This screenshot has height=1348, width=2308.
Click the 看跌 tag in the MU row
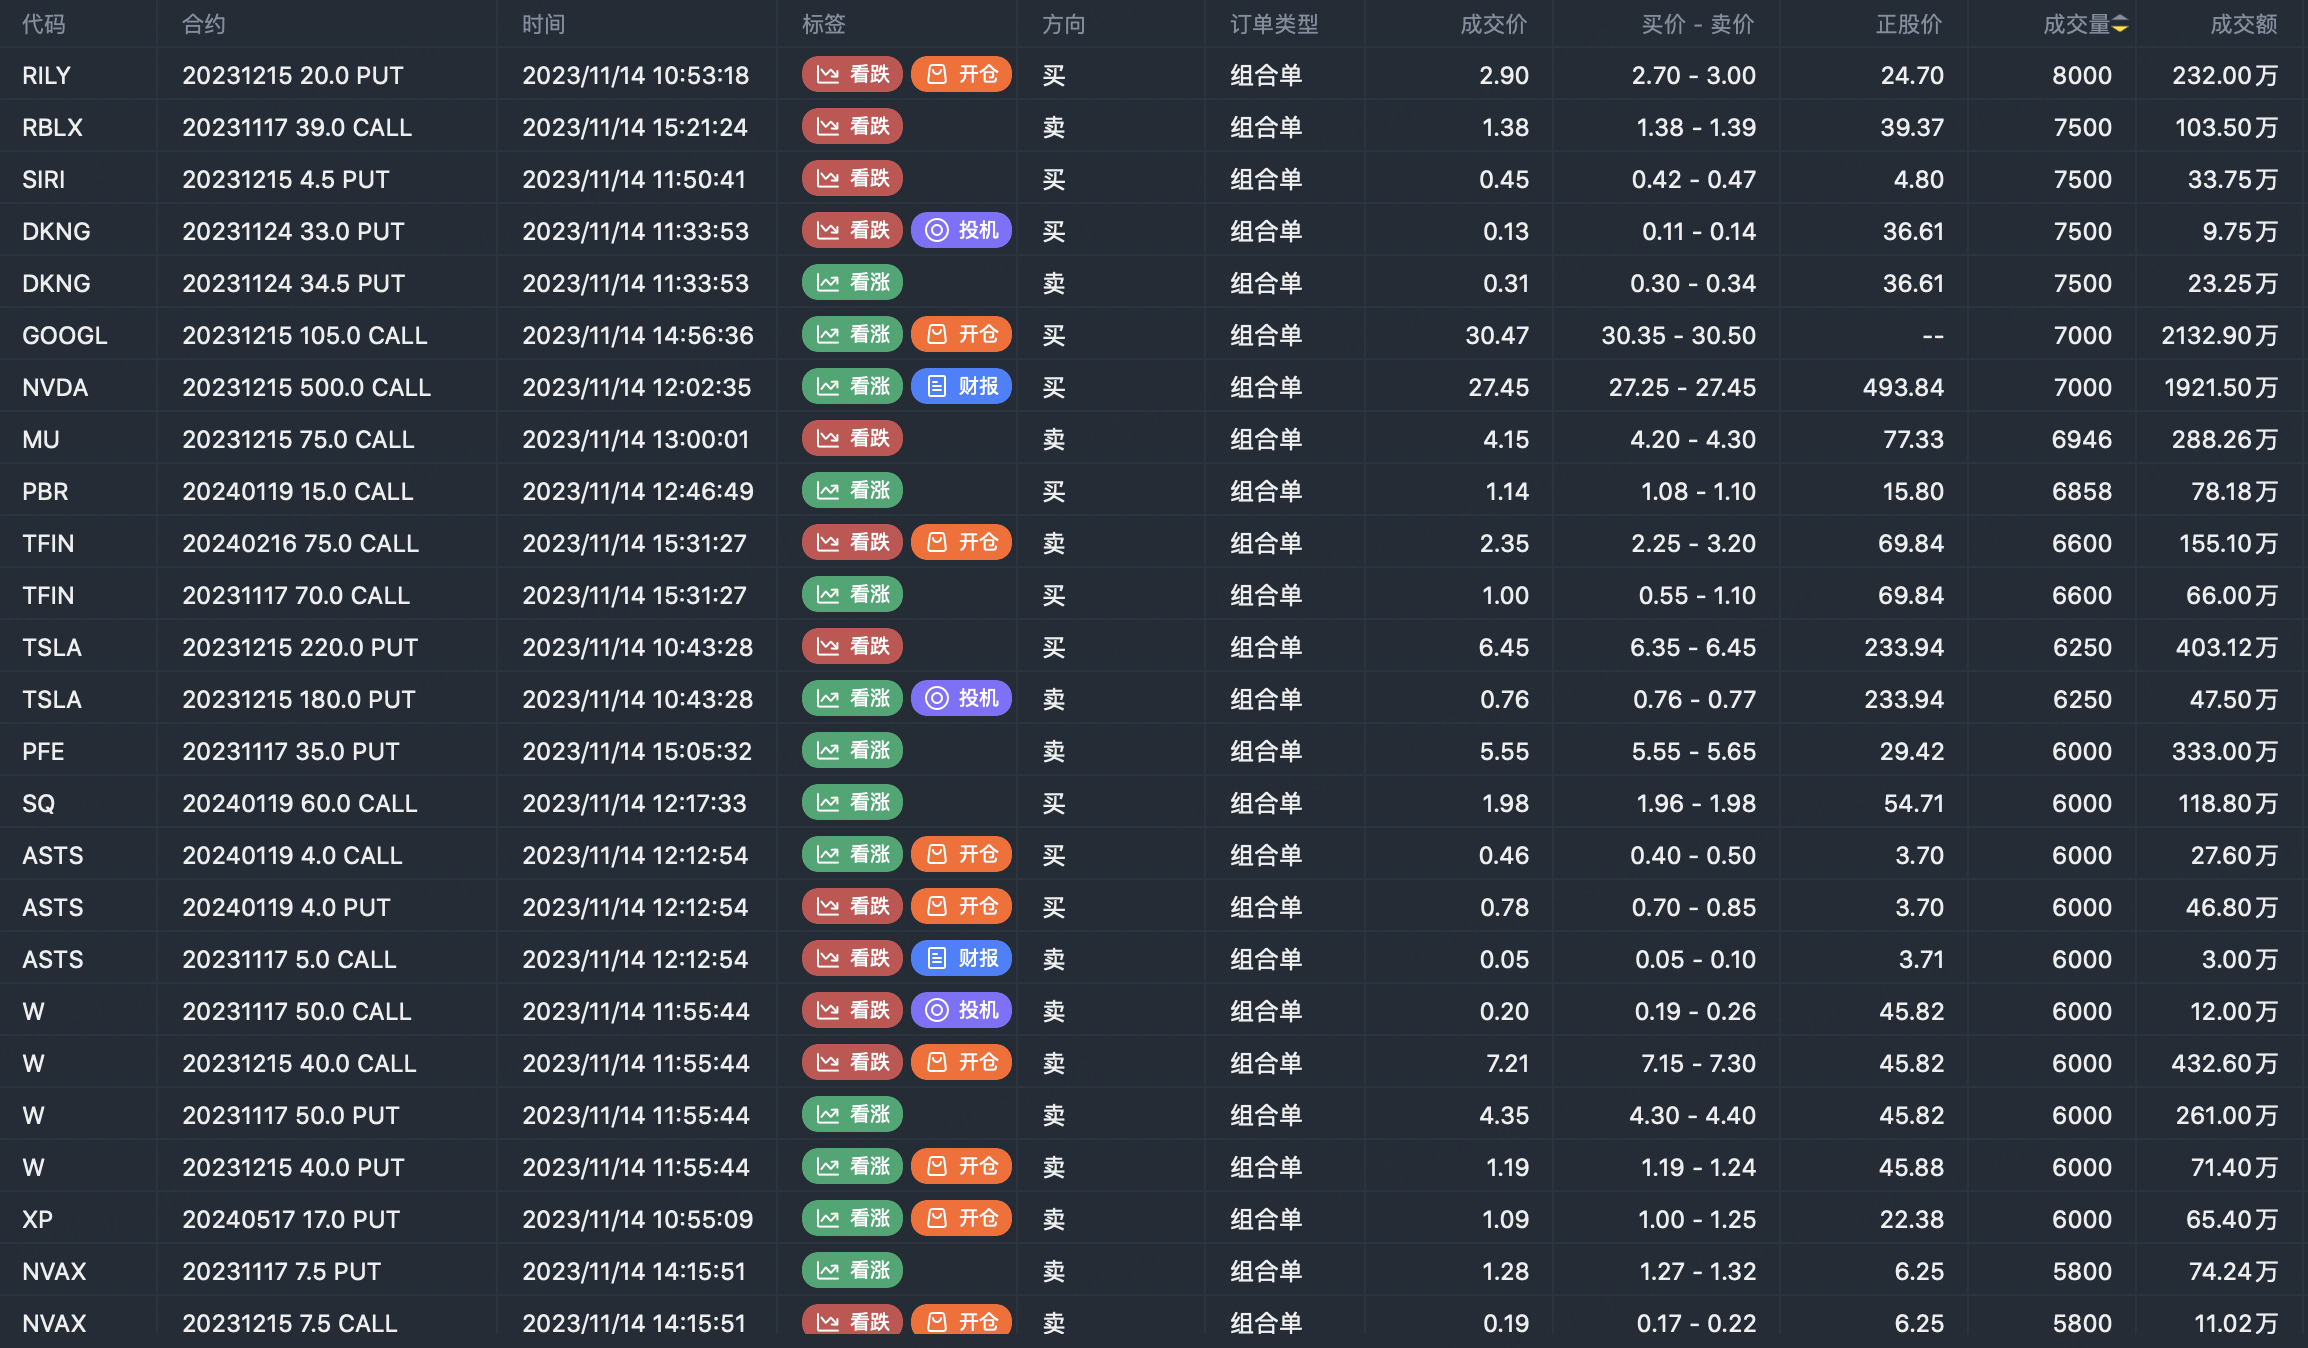pos(853,439)
